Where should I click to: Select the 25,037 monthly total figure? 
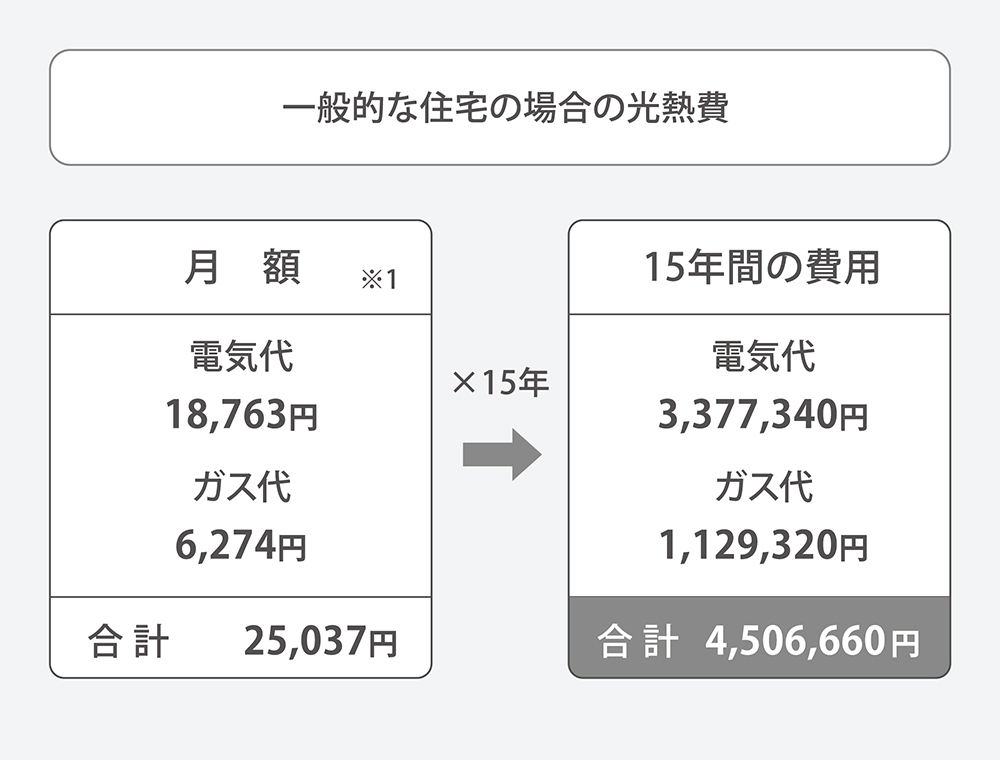pyautogui.click(x=304, y=641)
